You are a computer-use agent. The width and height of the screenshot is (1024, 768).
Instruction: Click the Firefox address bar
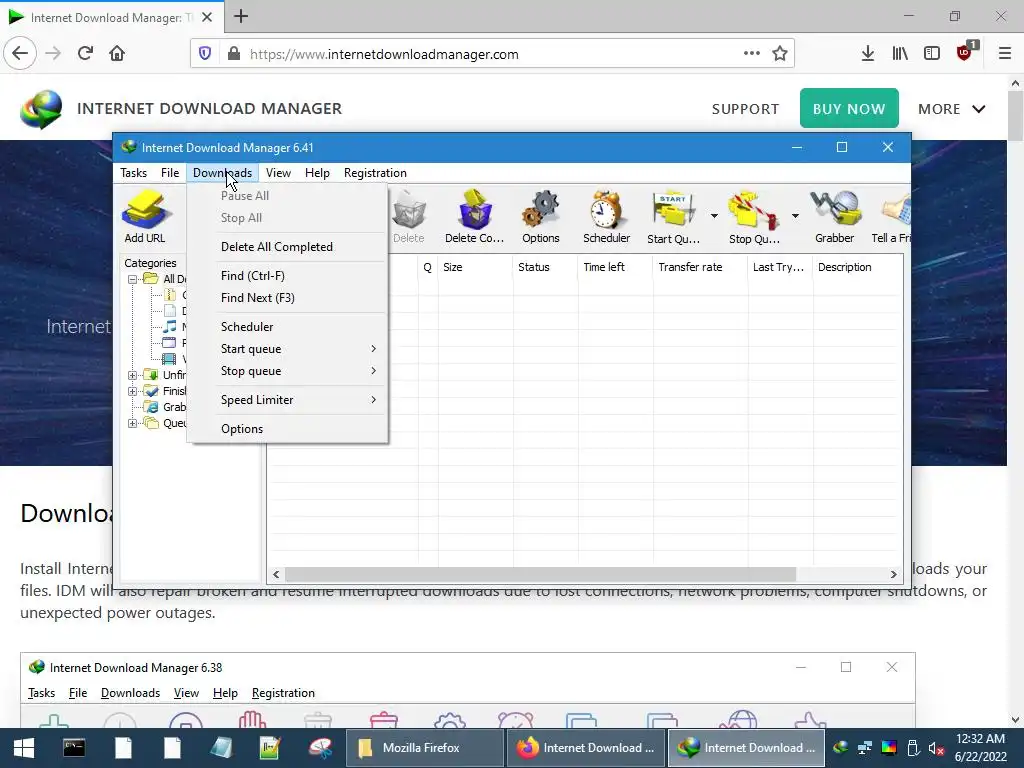pyautogui.click(x=492, y=54)
